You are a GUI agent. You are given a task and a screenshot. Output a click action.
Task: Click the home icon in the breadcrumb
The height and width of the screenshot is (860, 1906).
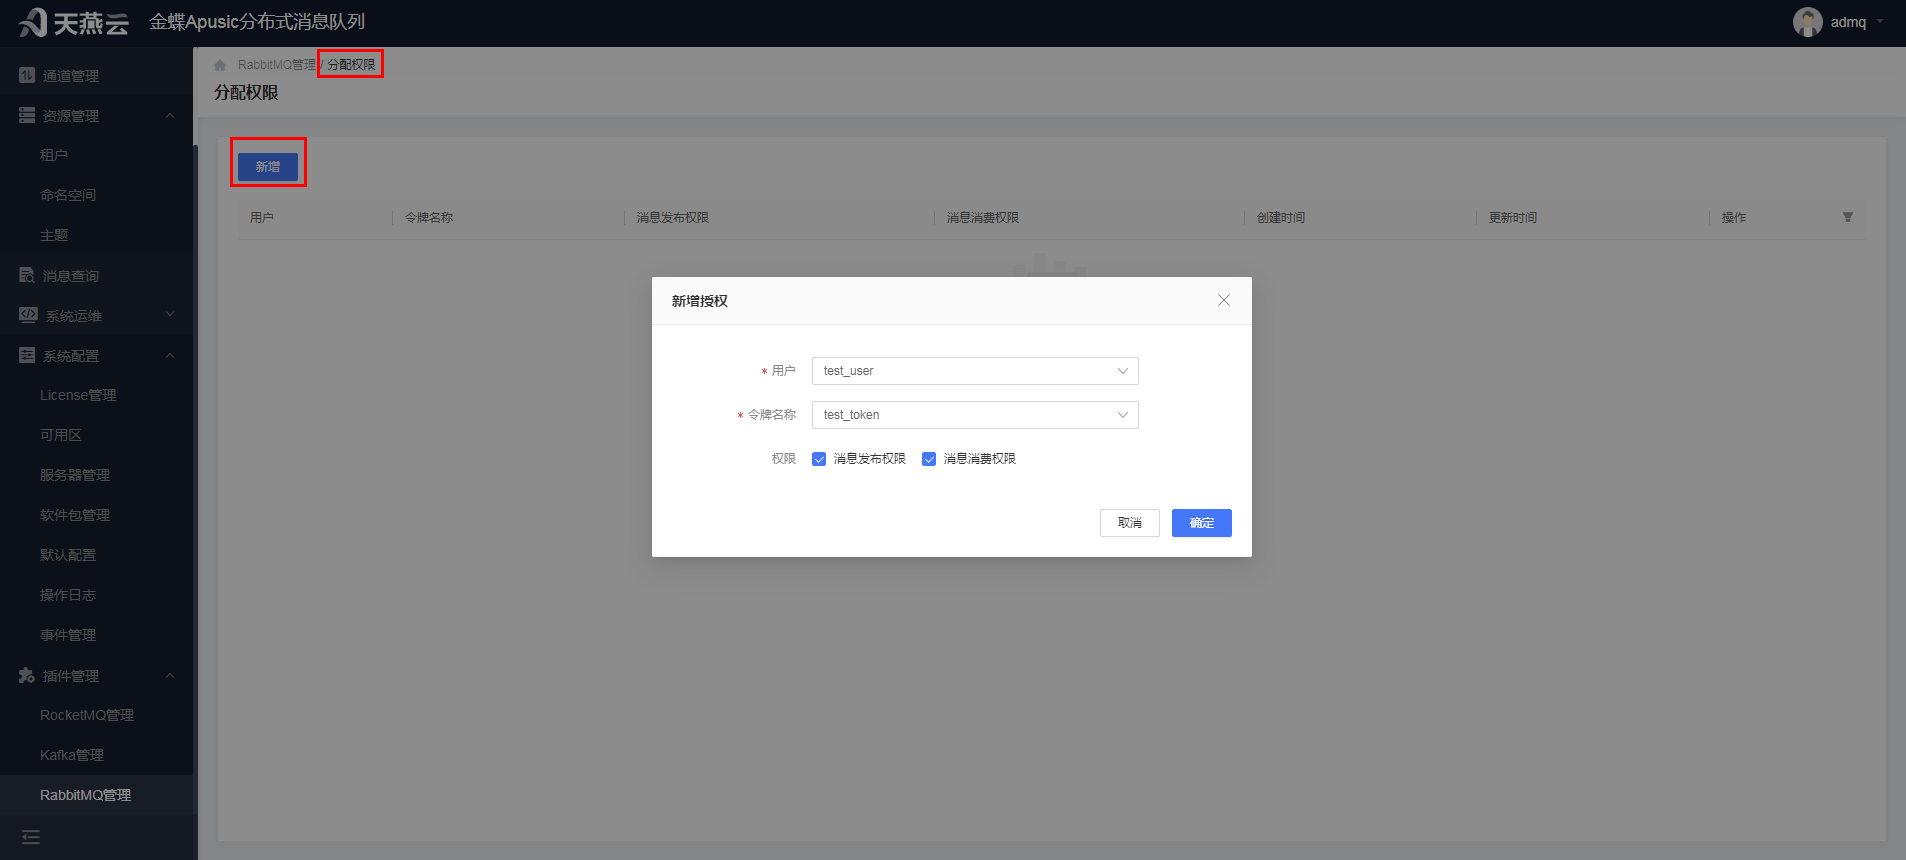coord(220,65)
